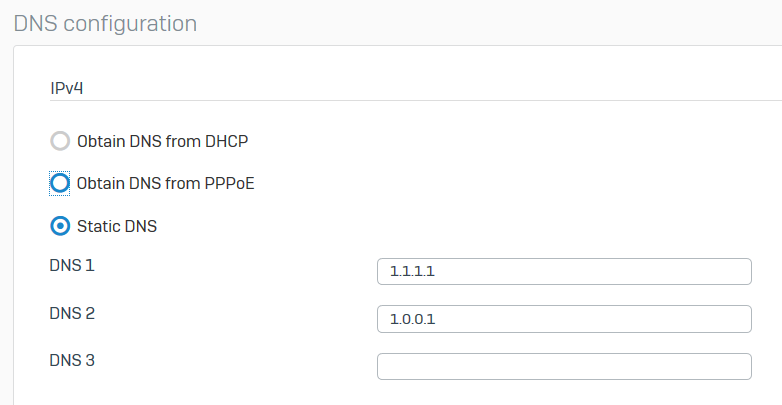Choose the Obtain DNS from PPPoE option
The height and width of the screenshot is (405, 782).
tap(60, 183)
